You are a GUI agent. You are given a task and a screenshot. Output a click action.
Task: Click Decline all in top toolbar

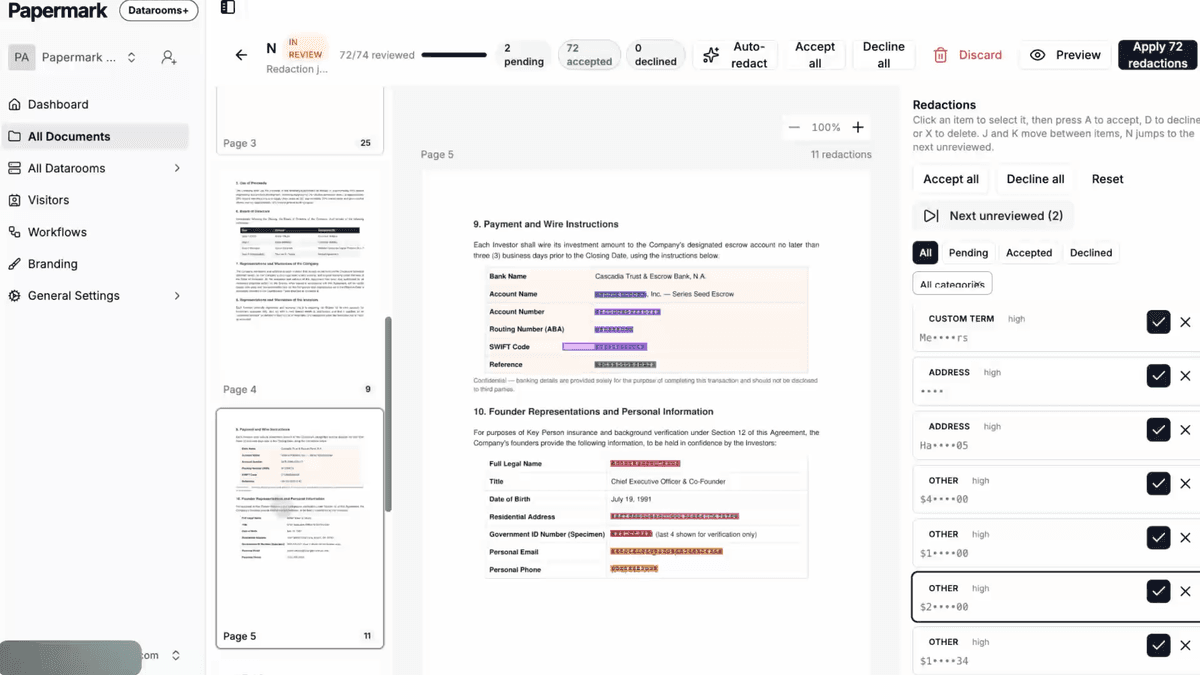884,55
